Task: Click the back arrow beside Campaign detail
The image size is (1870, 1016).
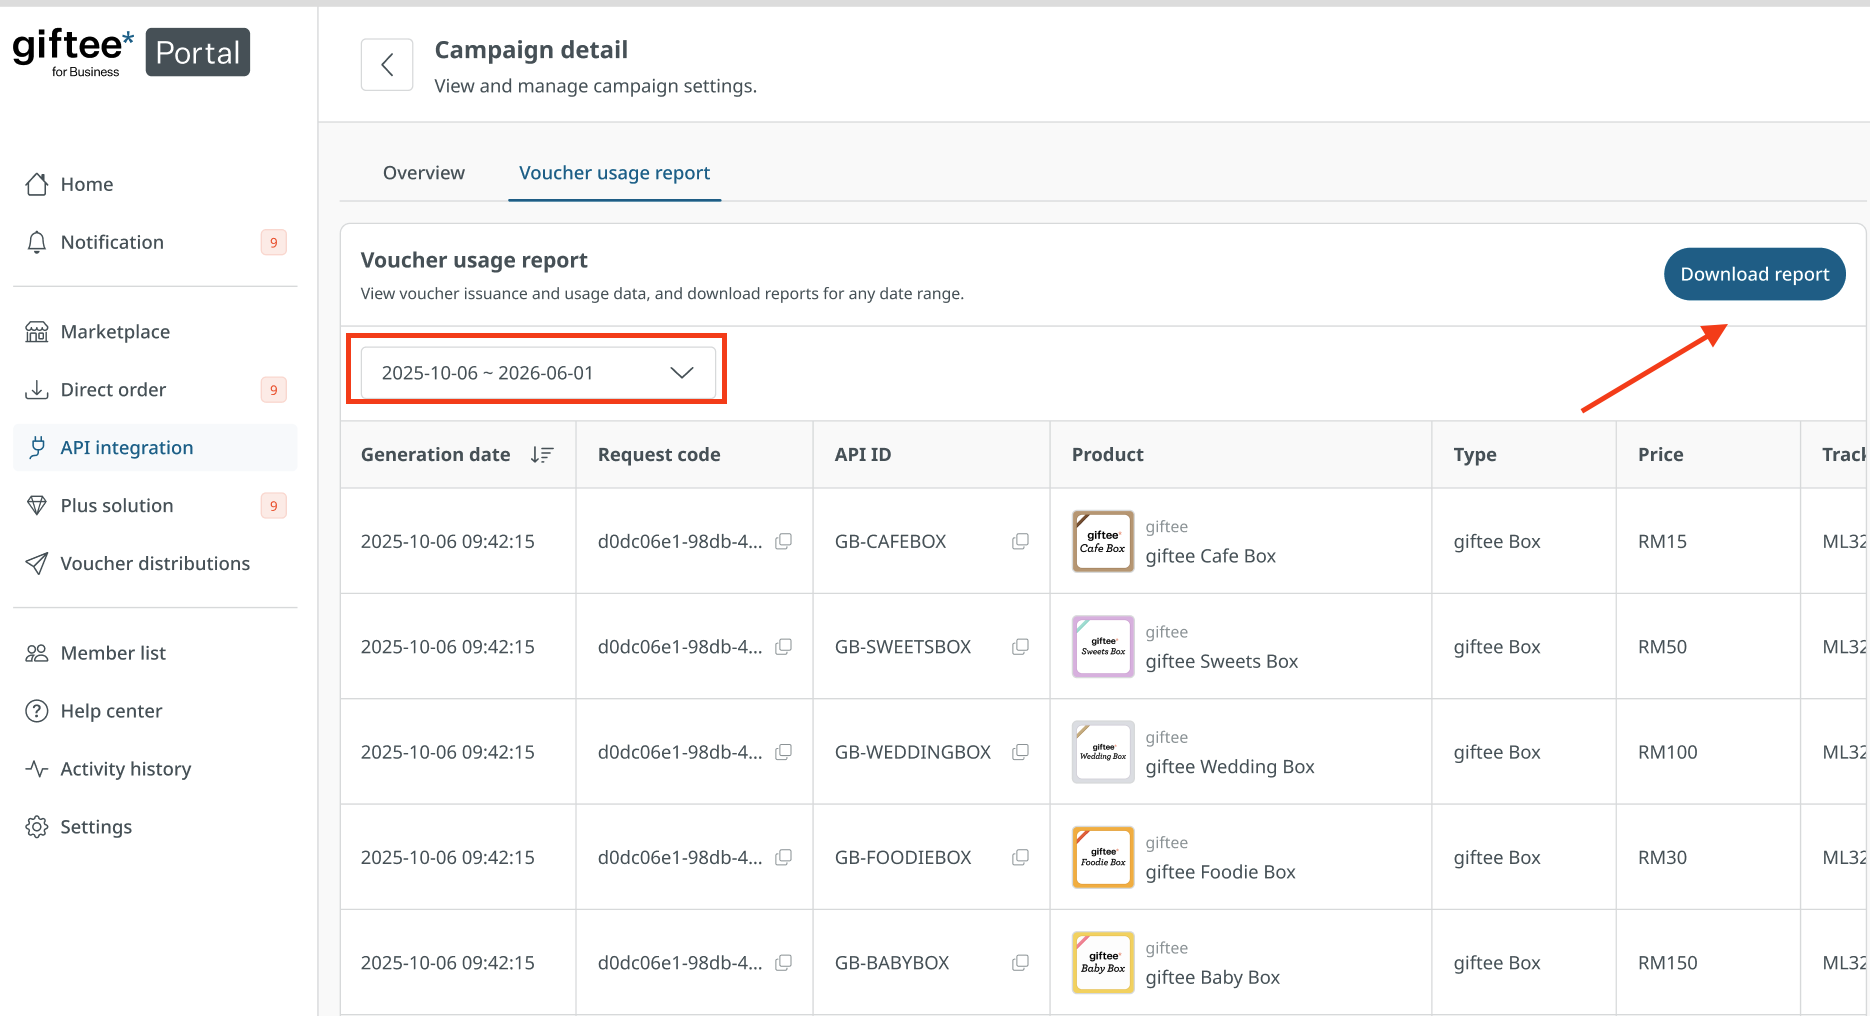Action: 387,65
